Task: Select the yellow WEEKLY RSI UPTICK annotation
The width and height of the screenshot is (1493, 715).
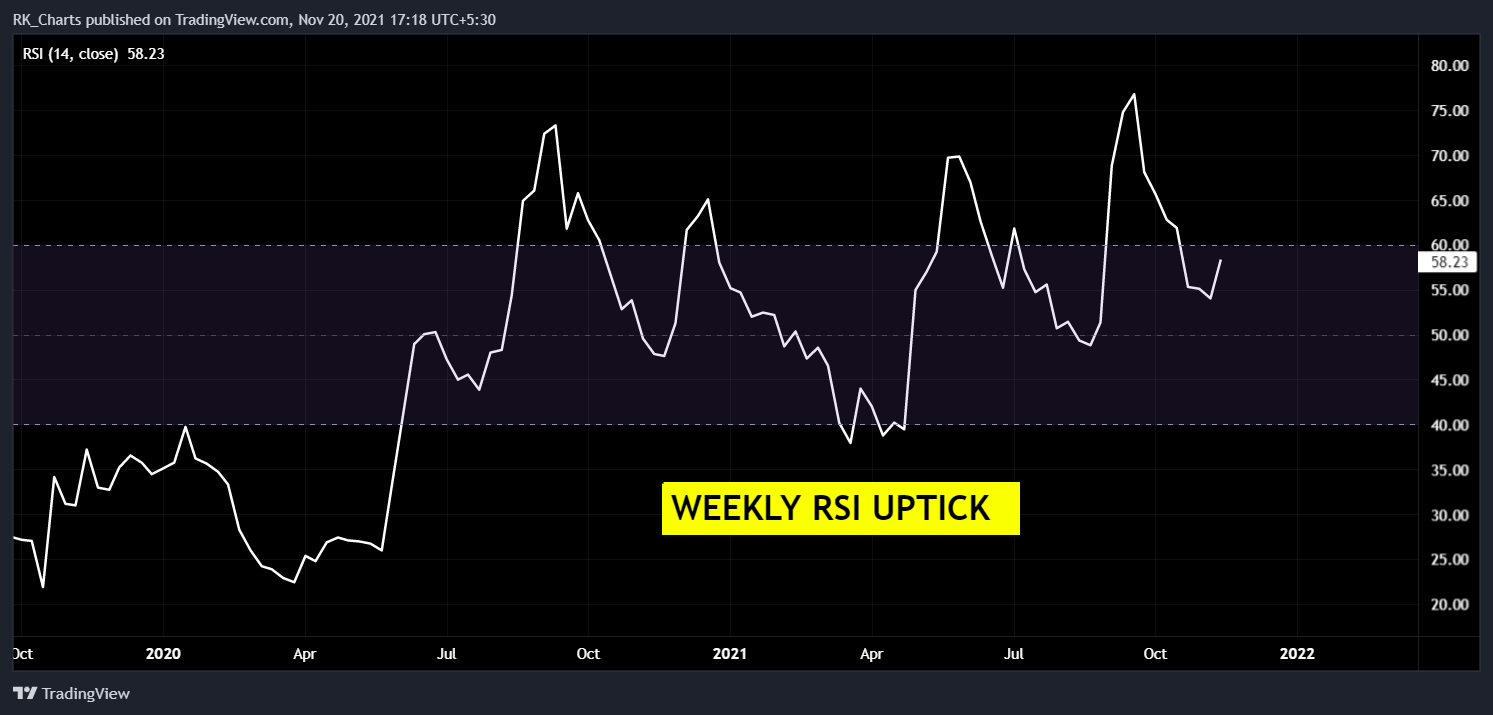Action: (x=840, y=508)
